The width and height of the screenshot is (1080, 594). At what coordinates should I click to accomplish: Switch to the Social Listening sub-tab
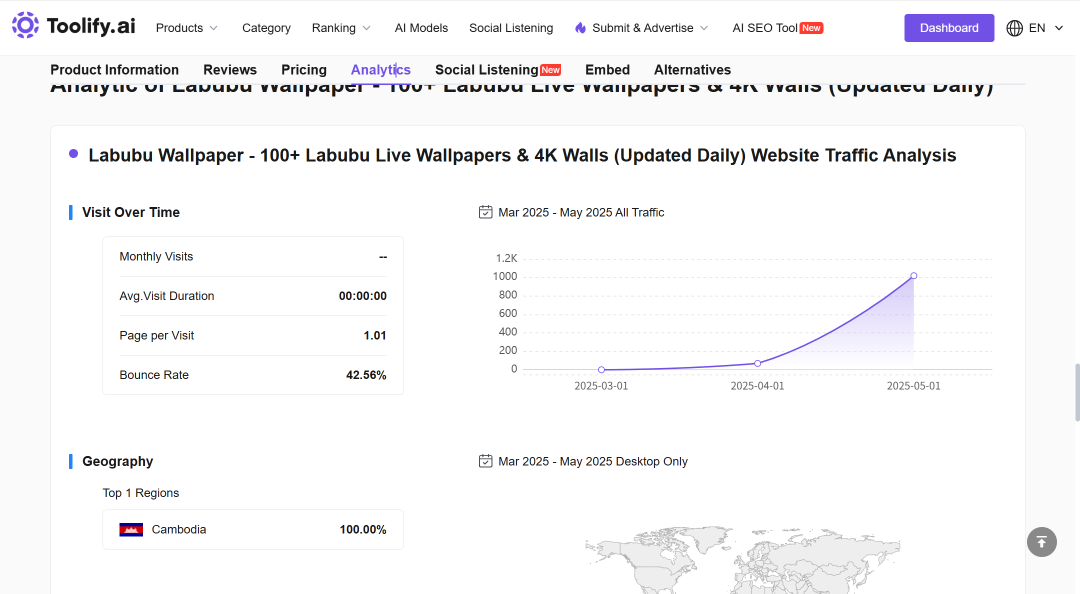coord(486,70)
